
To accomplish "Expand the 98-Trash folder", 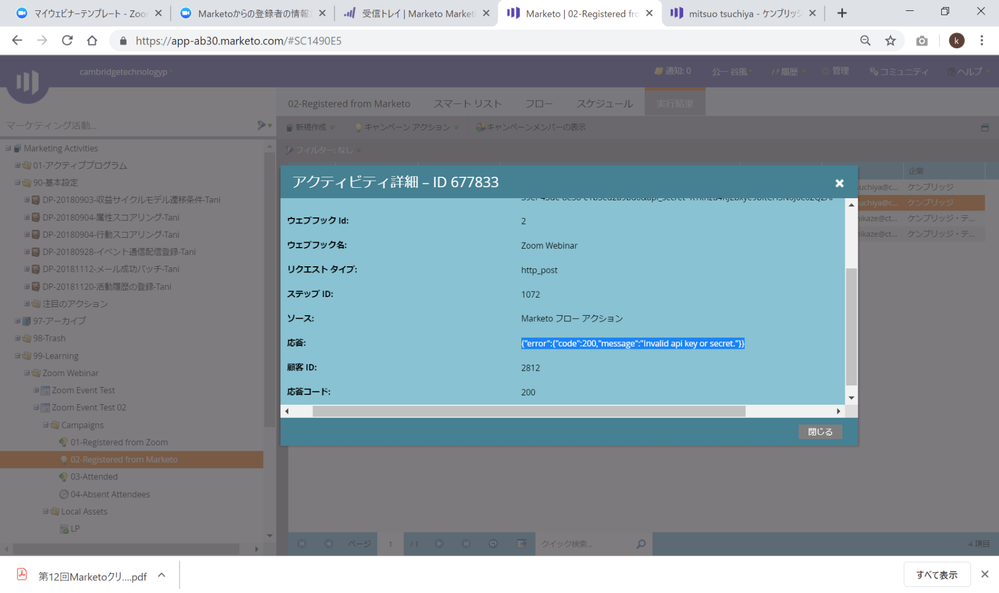I will 17,338.
